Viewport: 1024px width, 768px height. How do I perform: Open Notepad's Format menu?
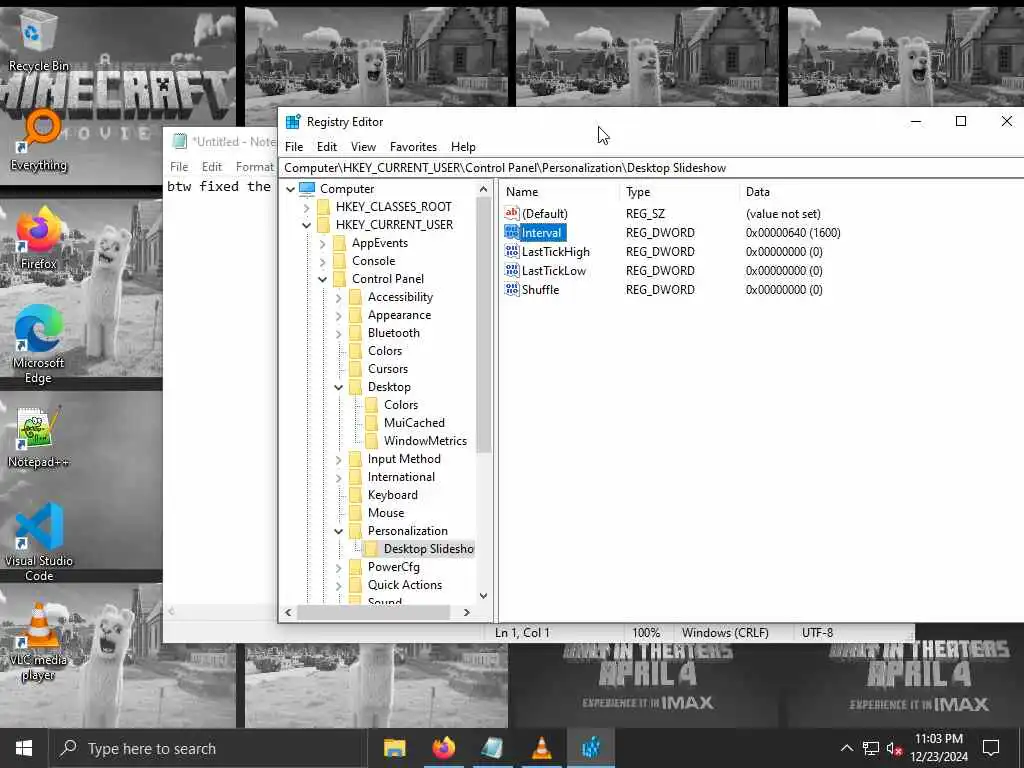(x=255, y=167)
